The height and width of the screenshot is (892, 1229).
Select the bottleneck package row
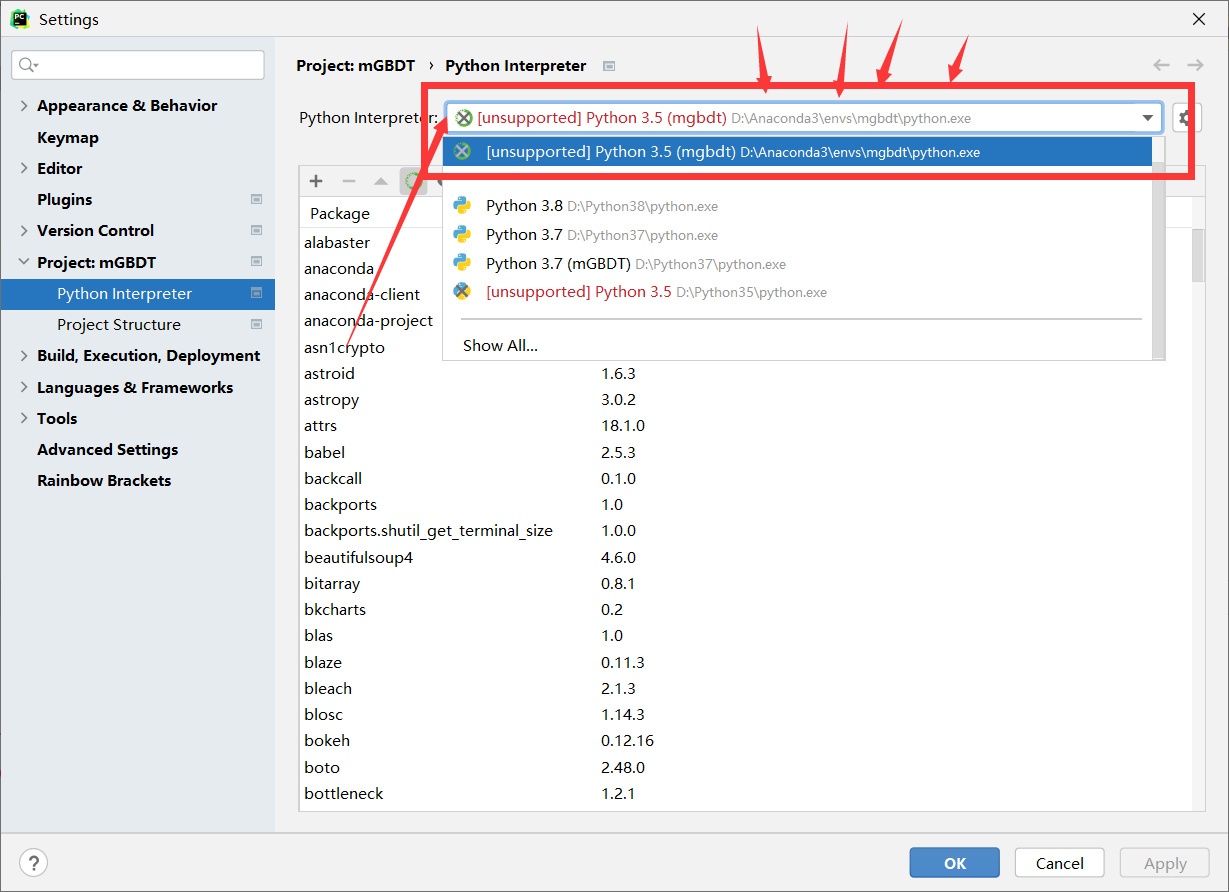[x=745, y=793]
